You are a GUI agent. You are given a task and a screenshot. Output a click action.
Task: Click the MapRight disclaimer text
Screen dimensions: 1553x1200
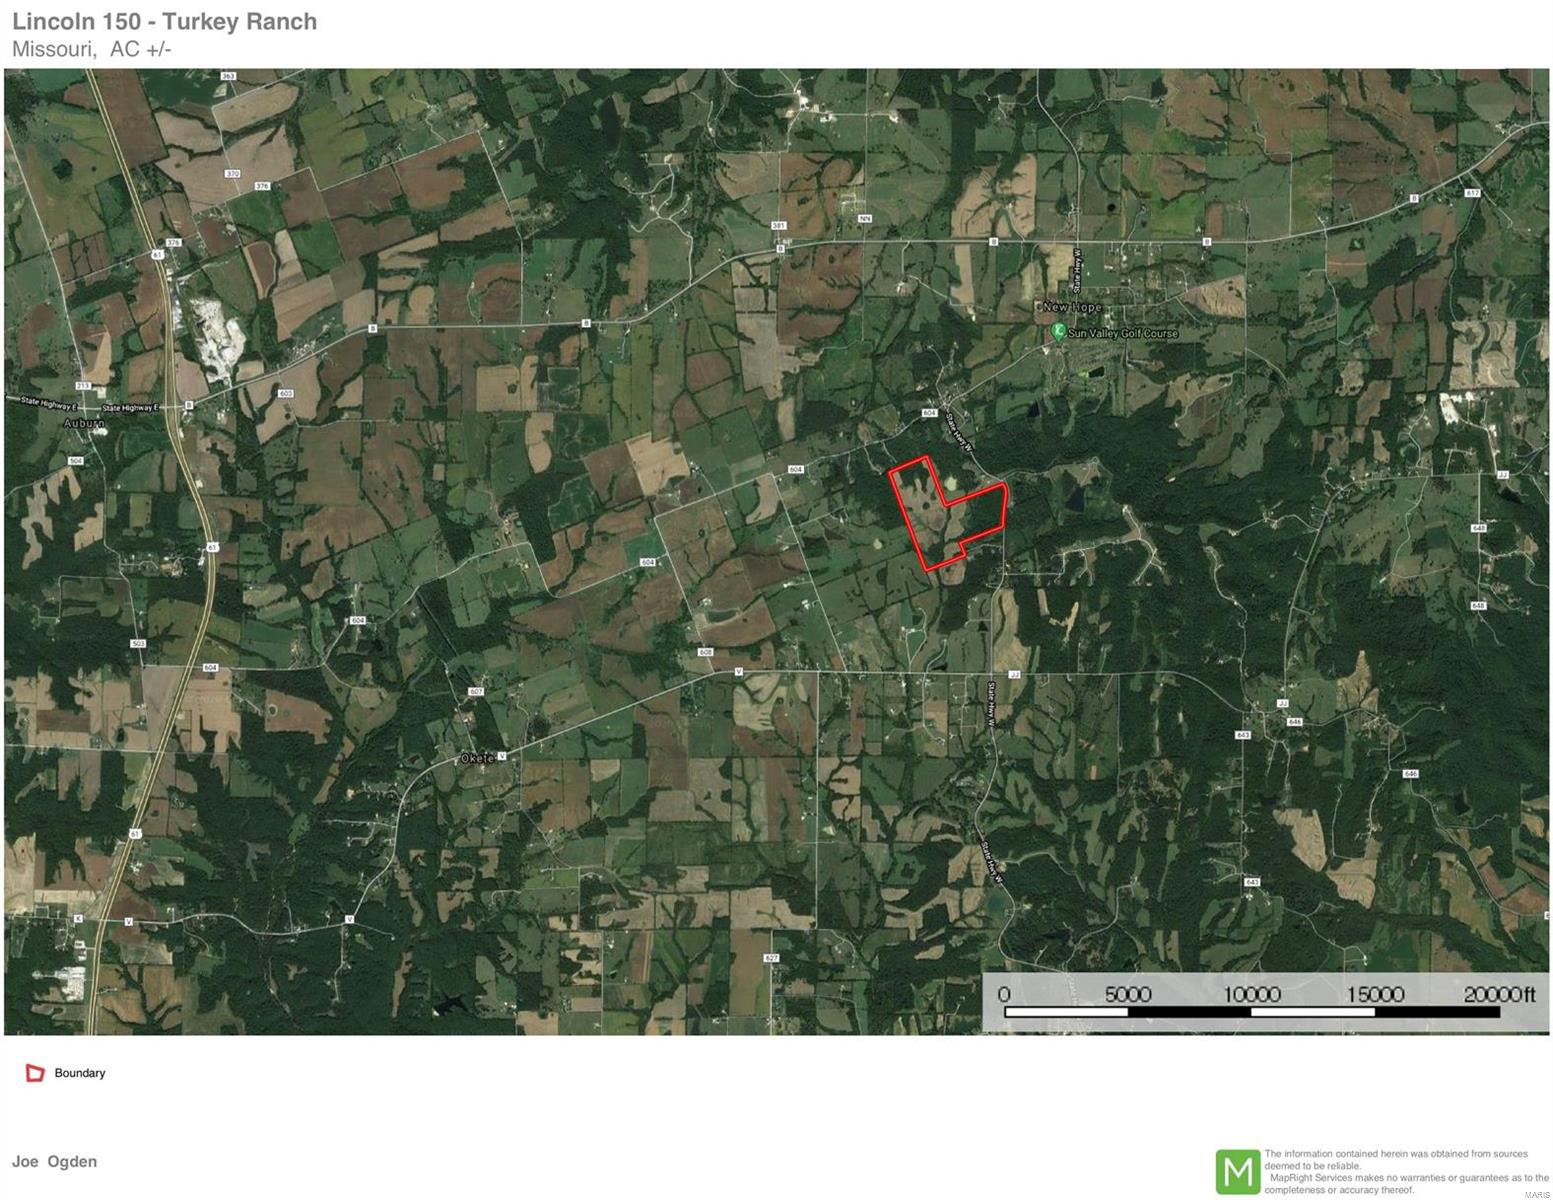point(1395,1171)
